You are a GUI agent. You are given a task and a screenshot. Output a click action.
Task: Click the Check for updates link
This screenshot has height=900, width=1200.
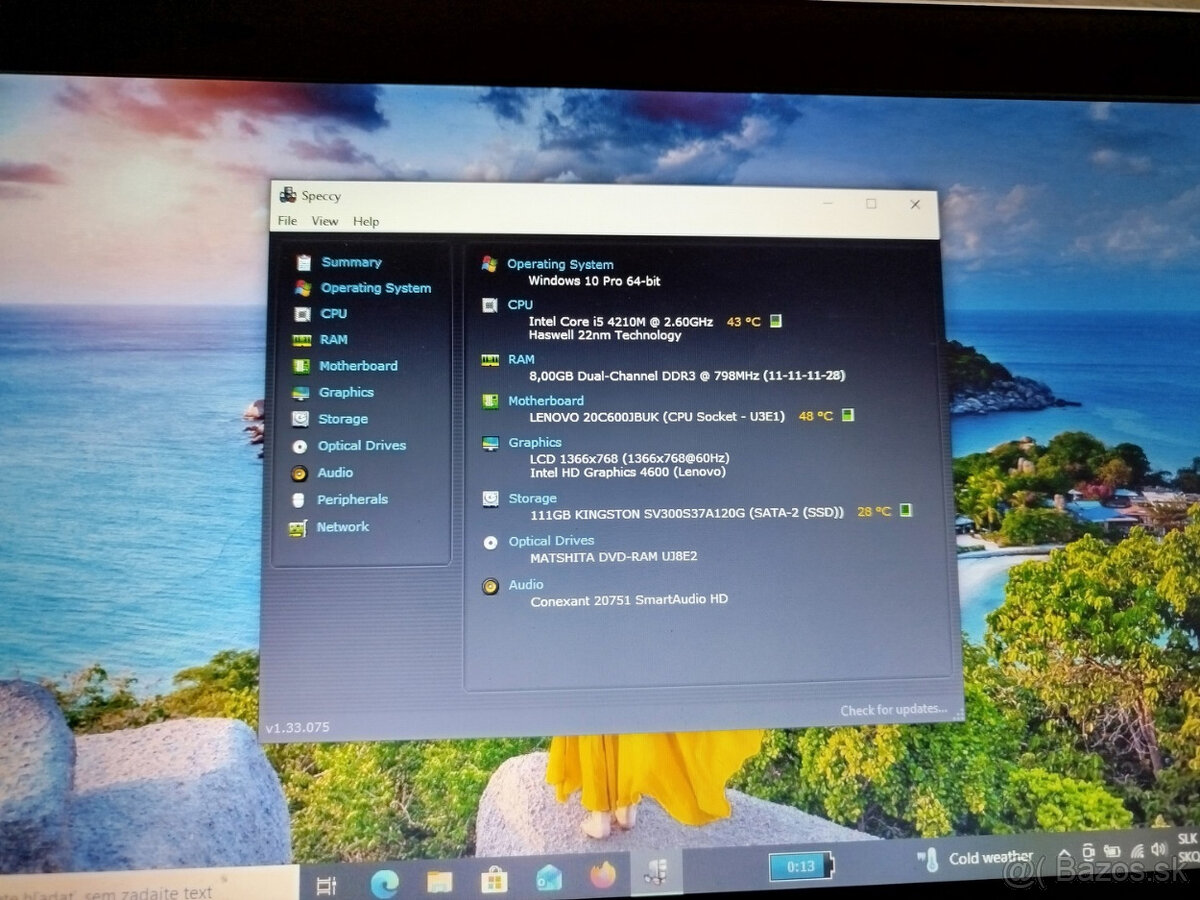tap(893, 708)
